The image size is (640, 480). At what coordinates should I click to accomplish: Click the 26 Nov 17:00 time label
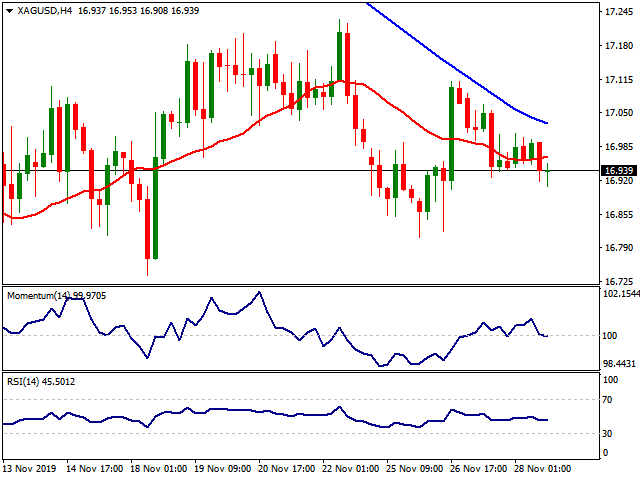pyautogui.click(x=478, y=469)
